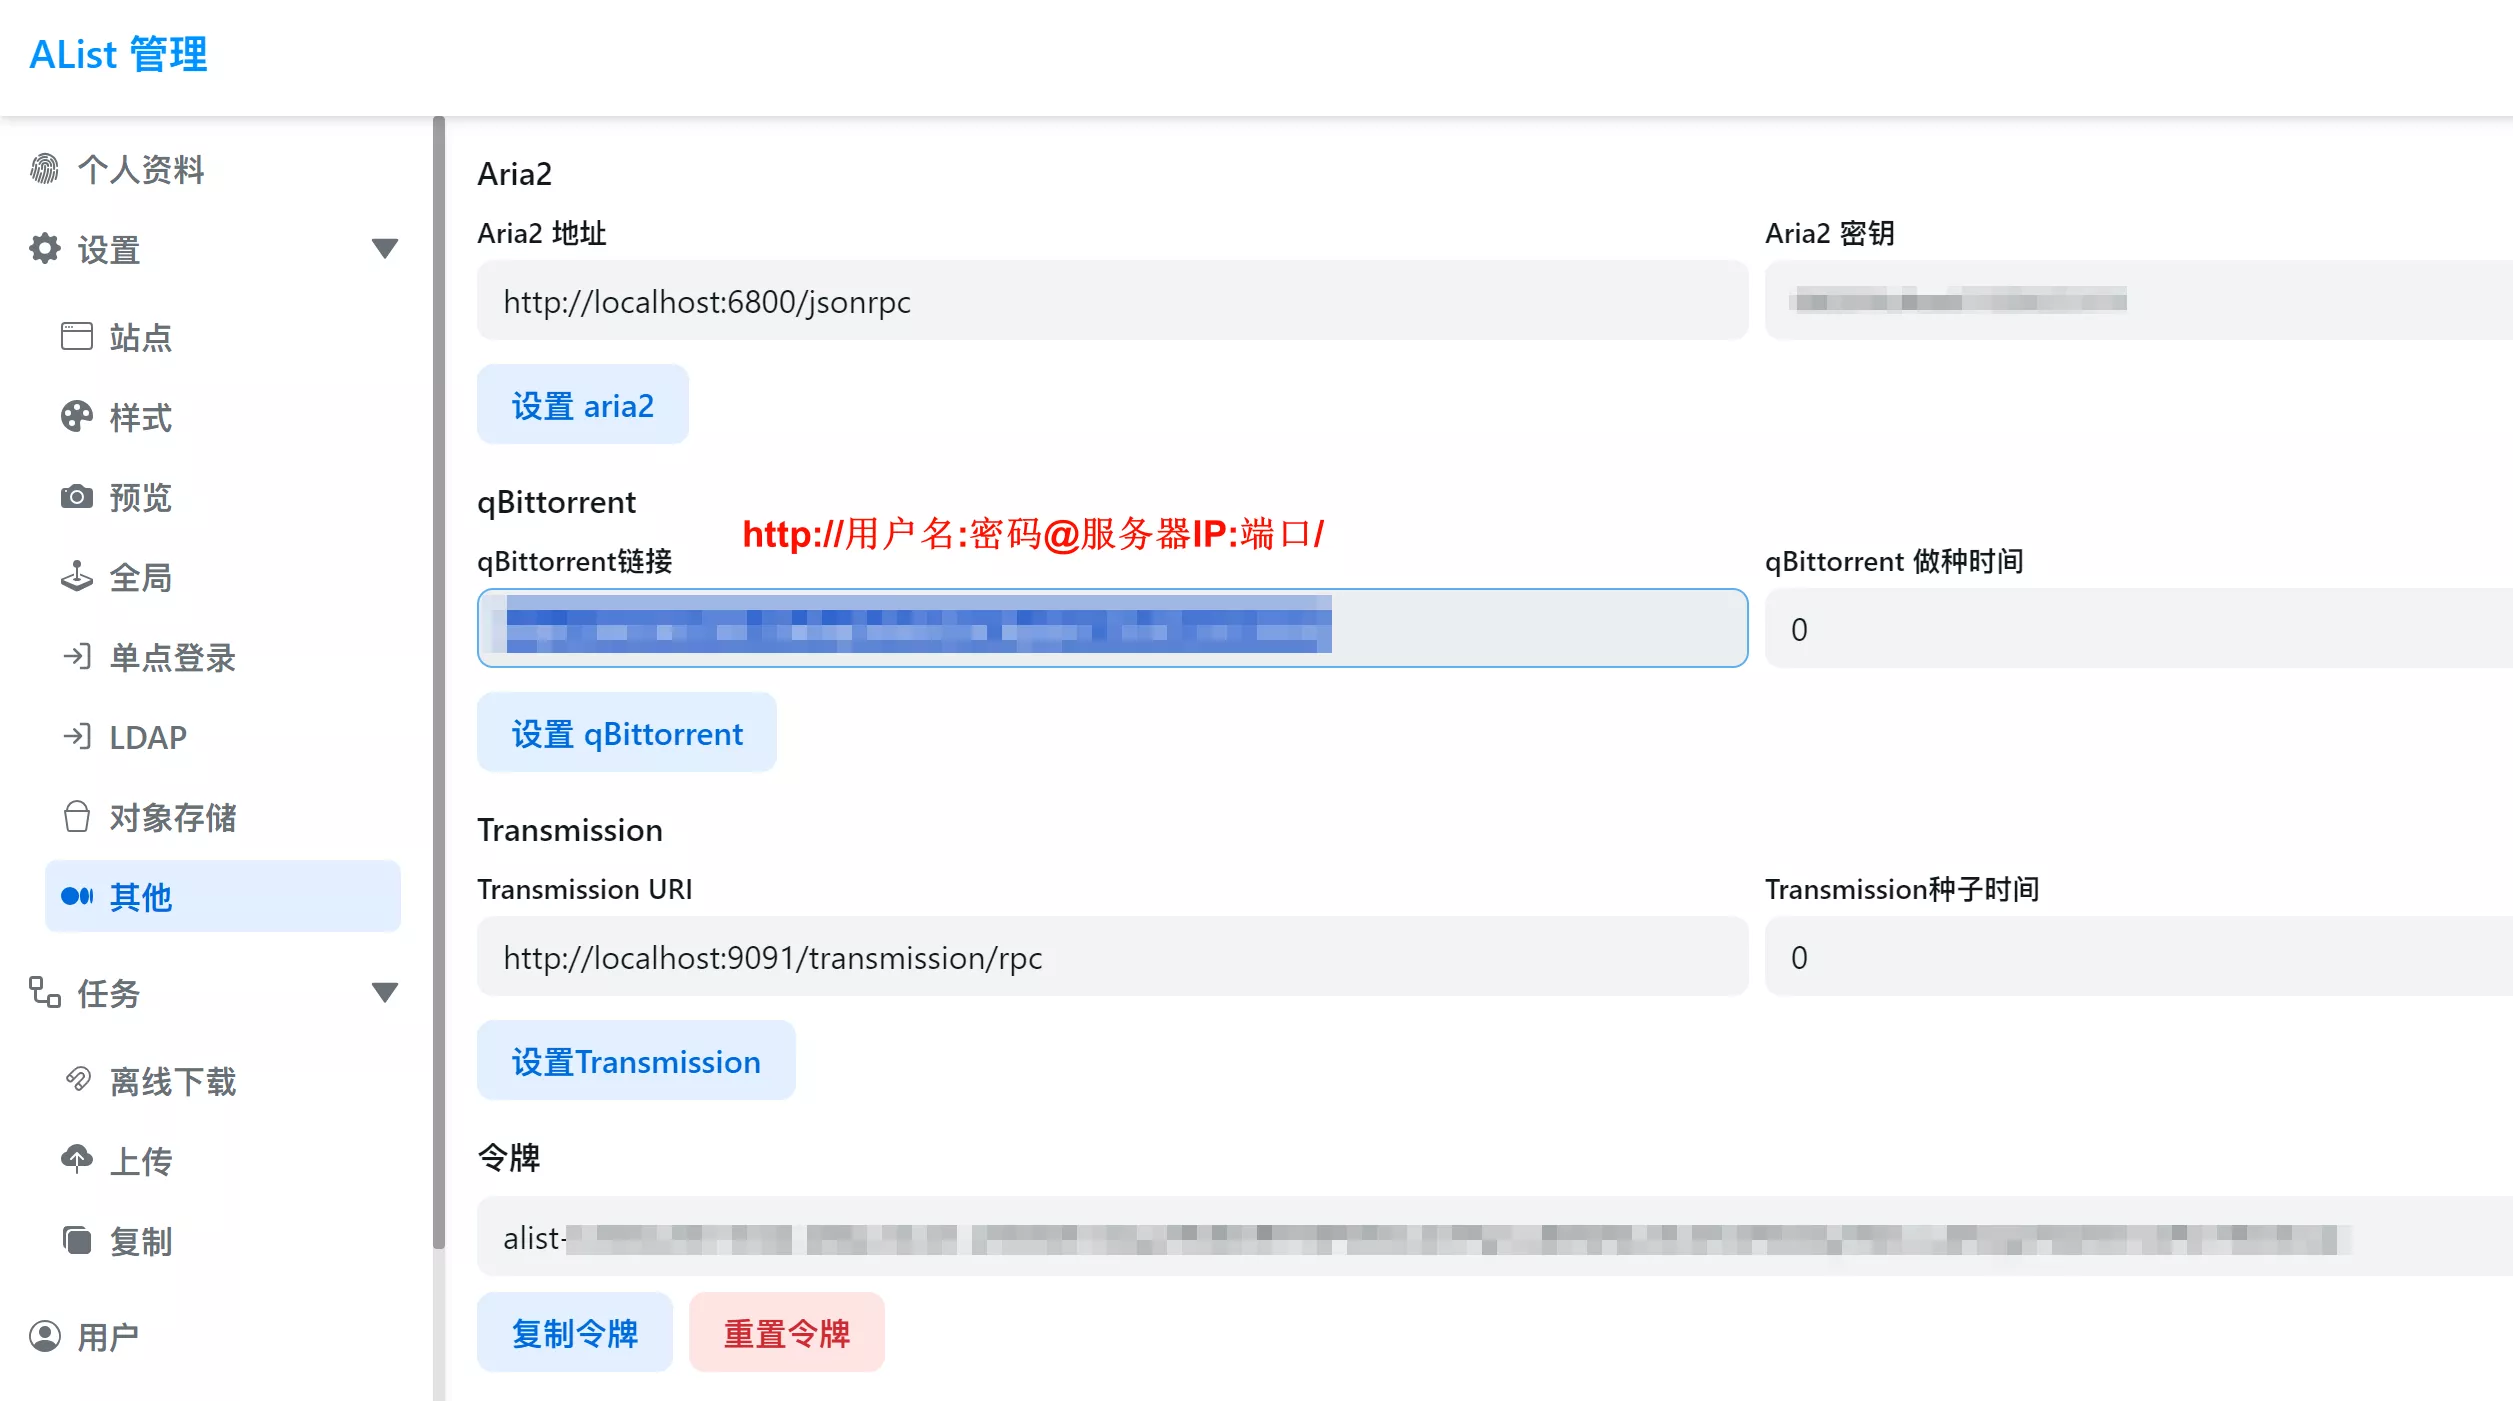Collapse the 设置 section arrow
This screenshot has height=1401, width=2513.
(386, 247)
